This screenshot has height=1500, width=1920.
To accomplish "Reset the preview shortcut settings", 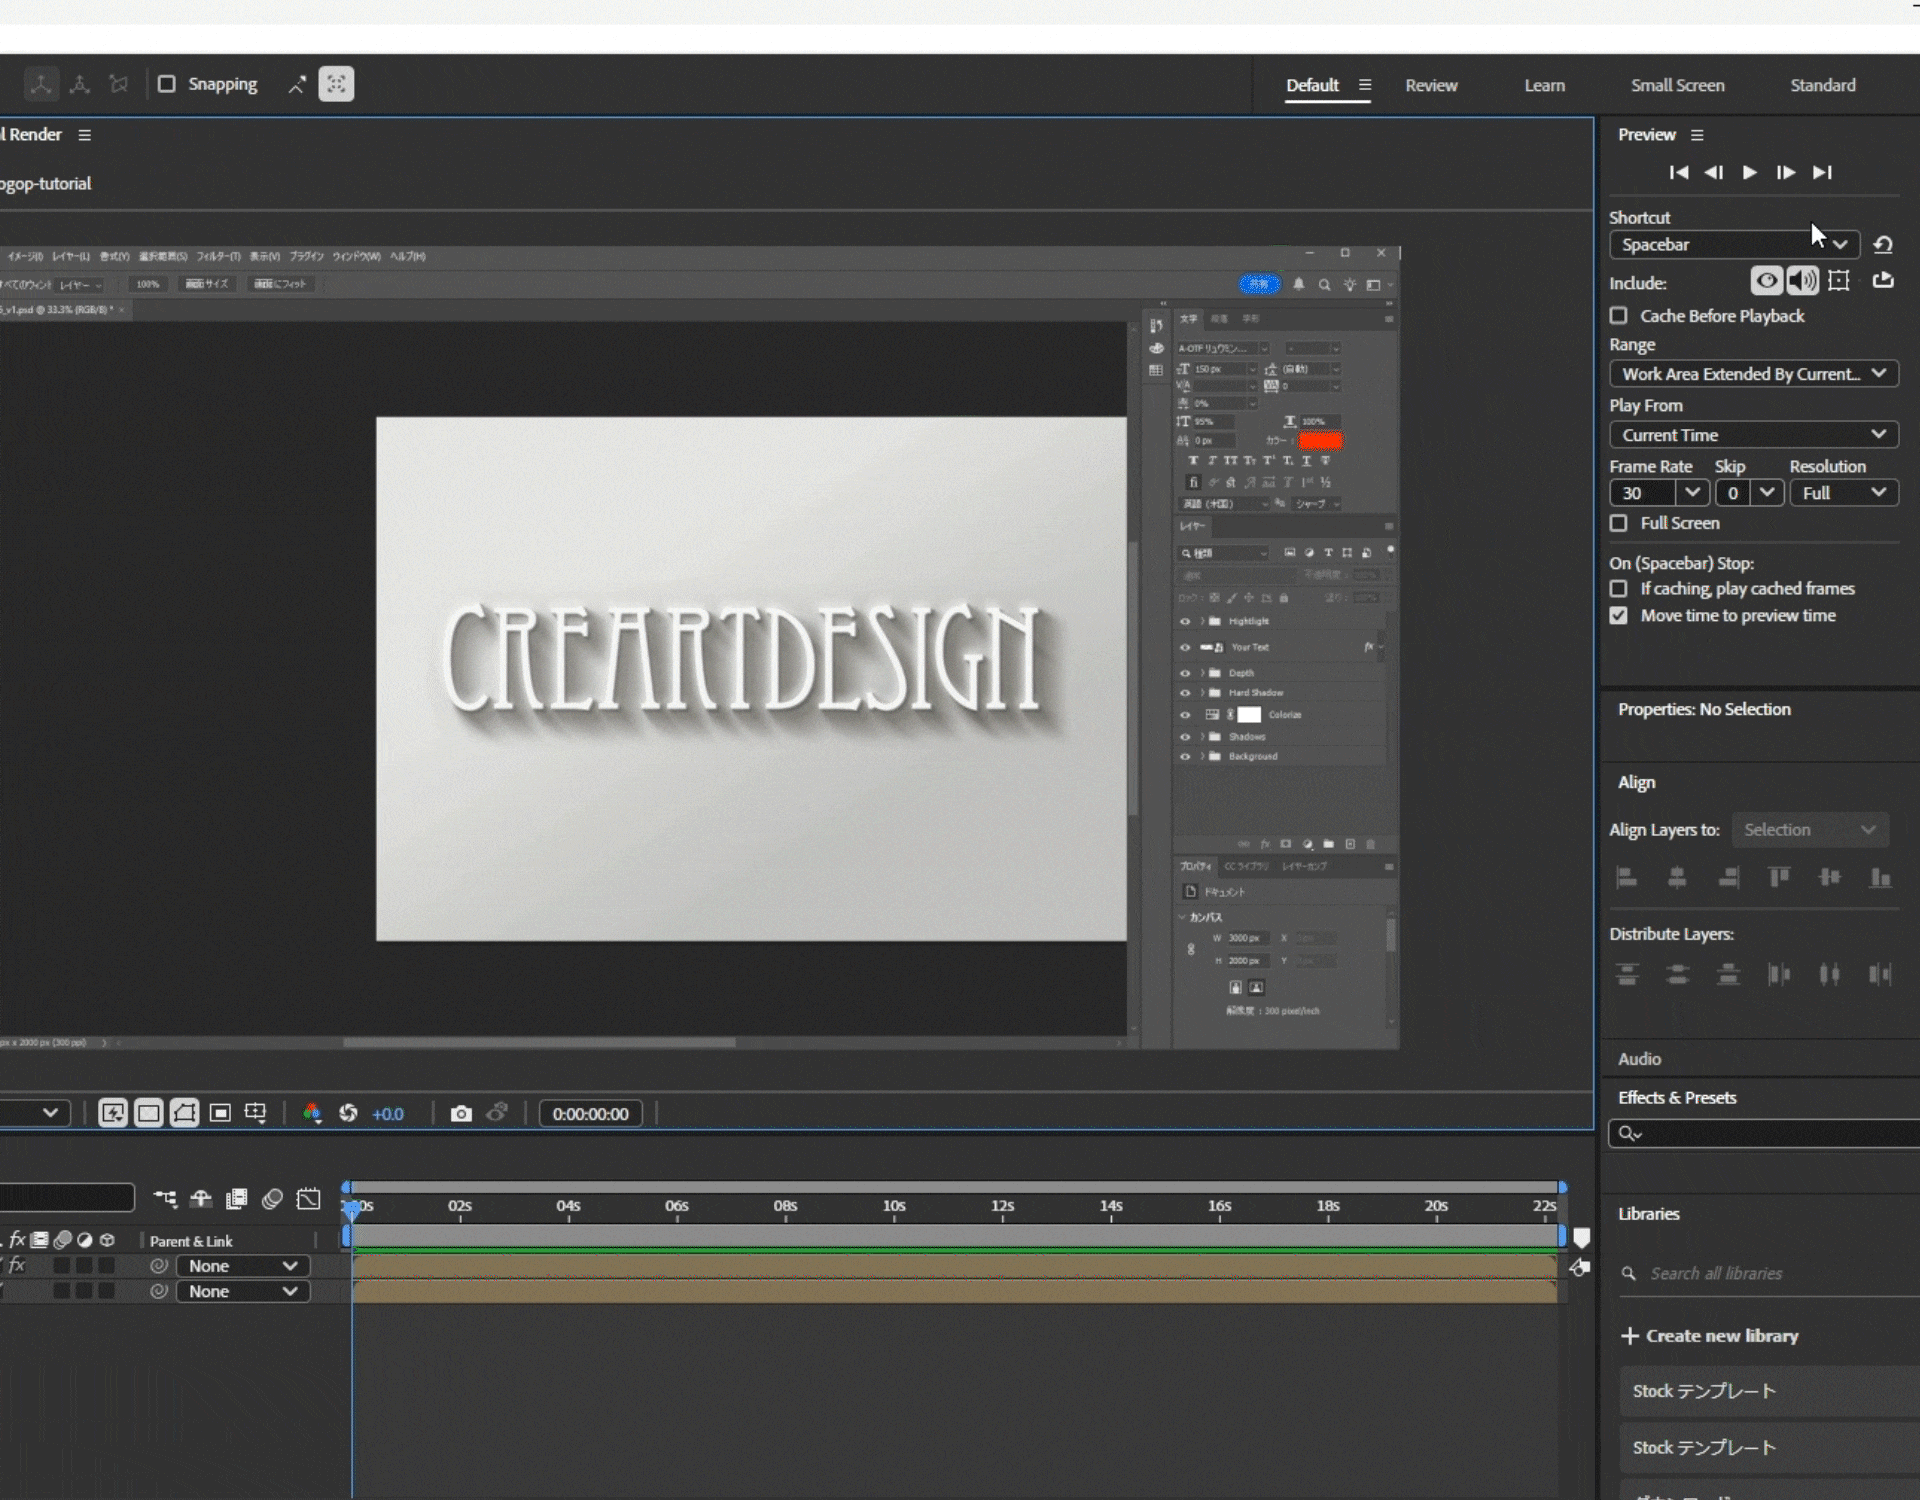I will [x=1883, y=245].
